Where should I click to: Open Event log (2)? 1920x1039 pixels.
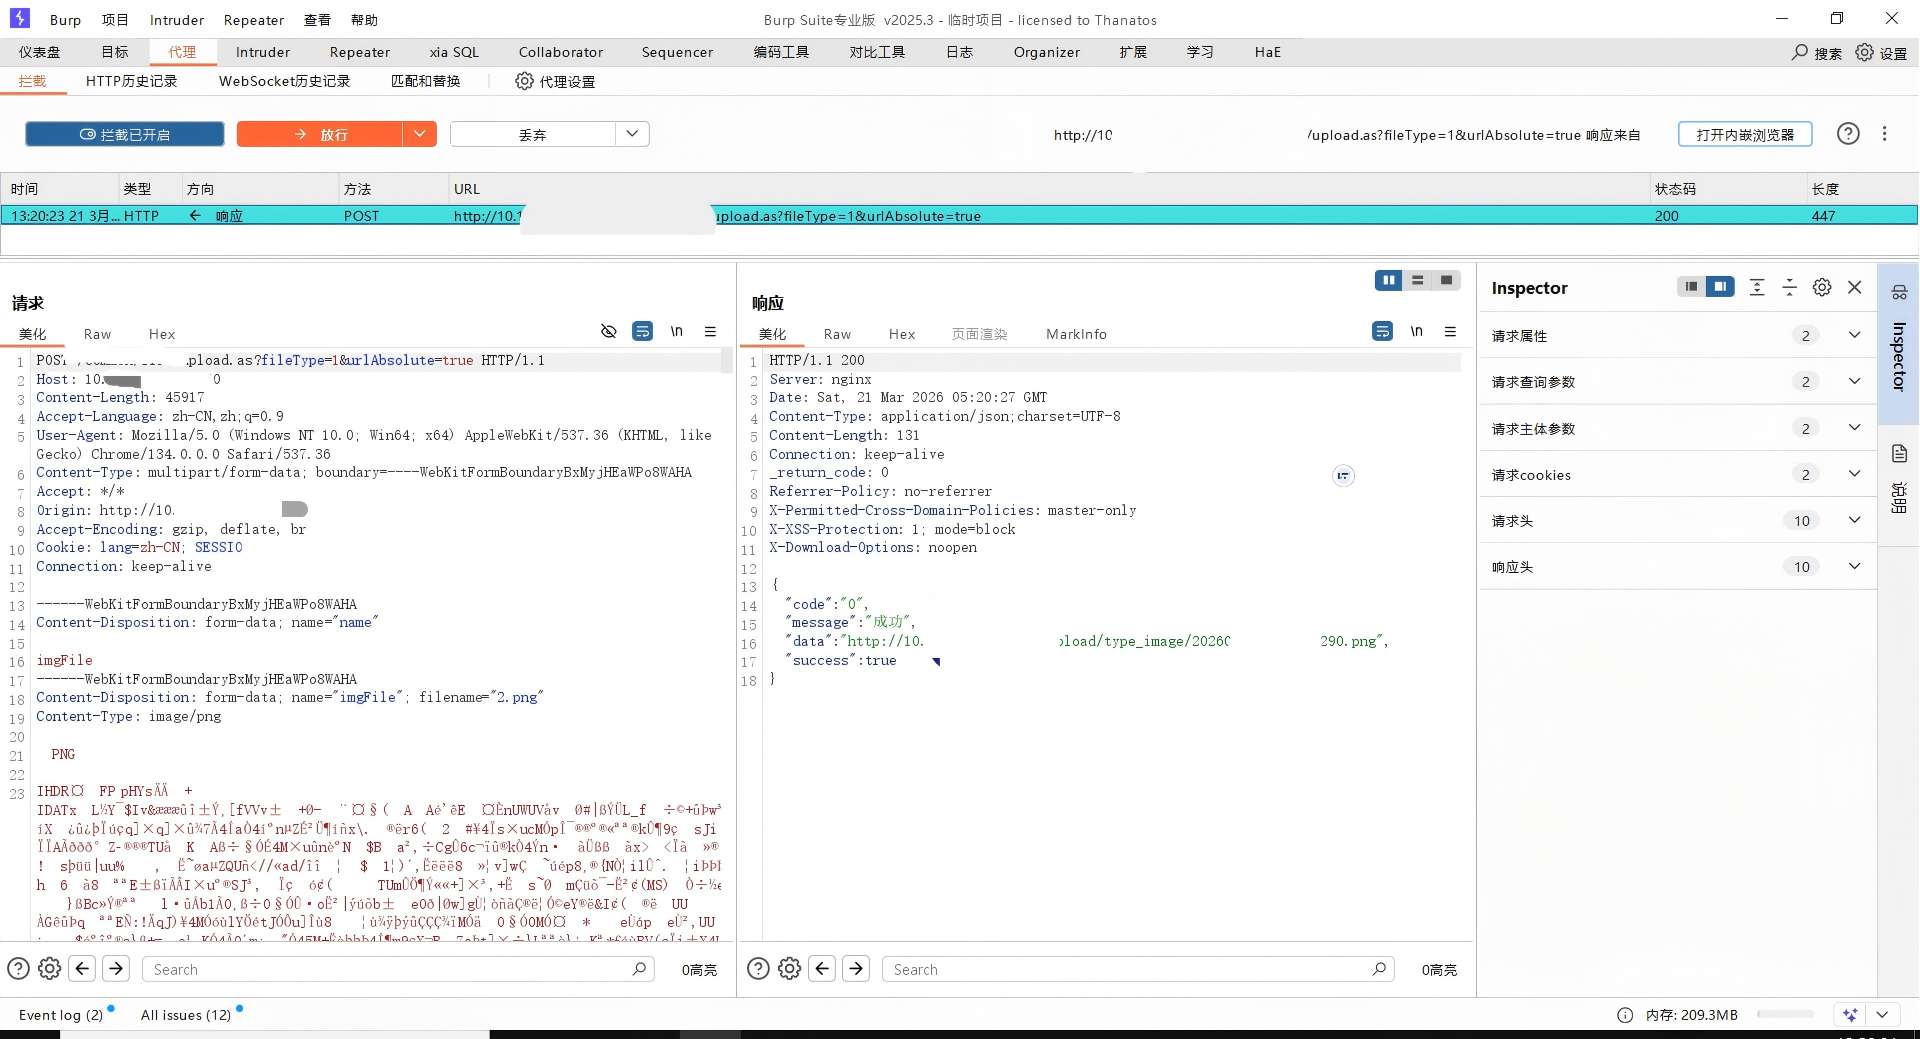[61, 1015]
